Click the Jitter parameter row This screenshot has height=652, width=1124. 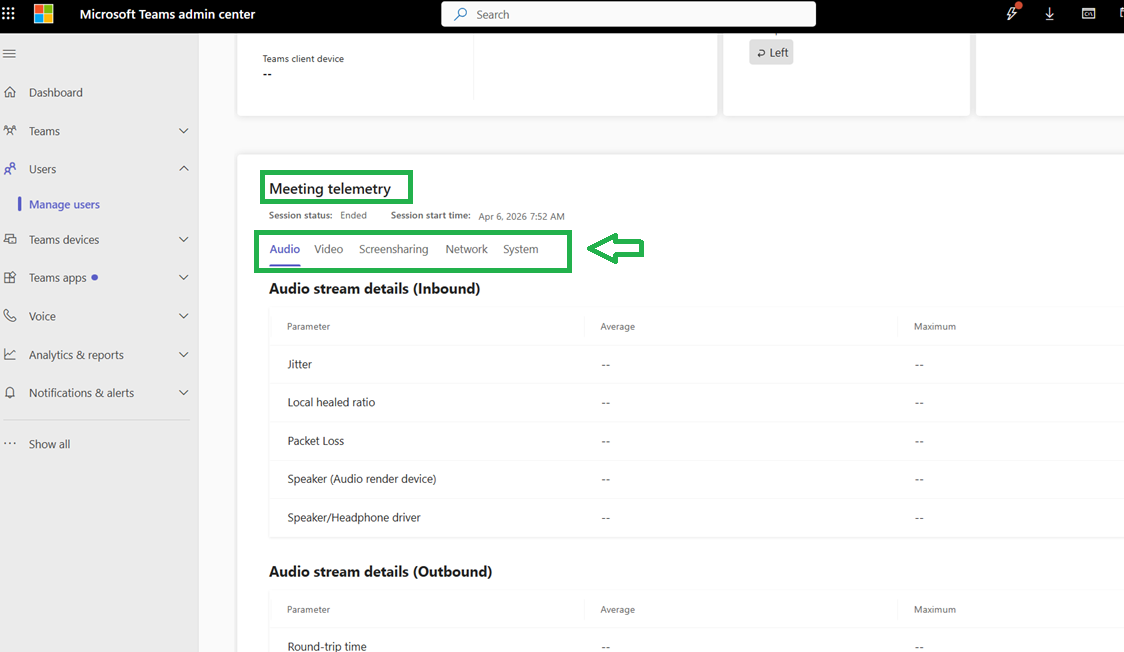pyautogui.click(x=696, y=365)
